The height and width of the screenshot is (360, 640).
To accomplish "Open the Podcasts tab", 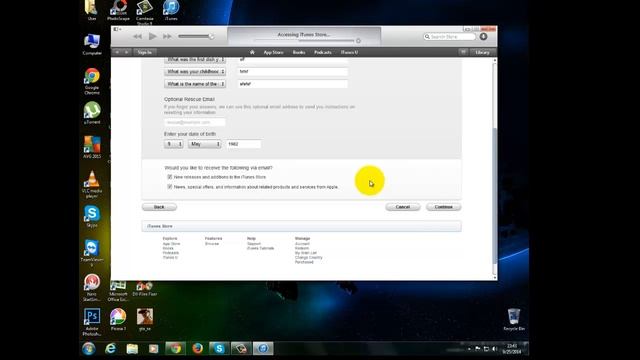I will [323, 52].
